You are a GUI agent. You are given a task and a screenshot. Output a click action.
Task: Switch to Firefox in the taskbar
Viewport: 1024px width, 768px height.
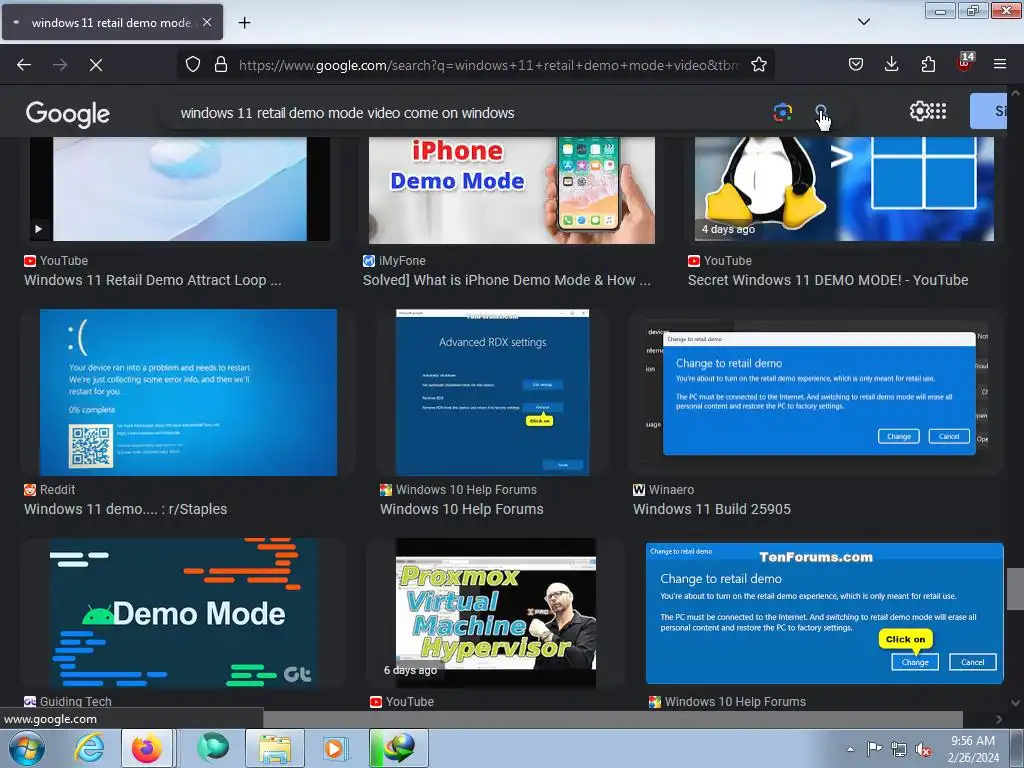click(147, 748)
